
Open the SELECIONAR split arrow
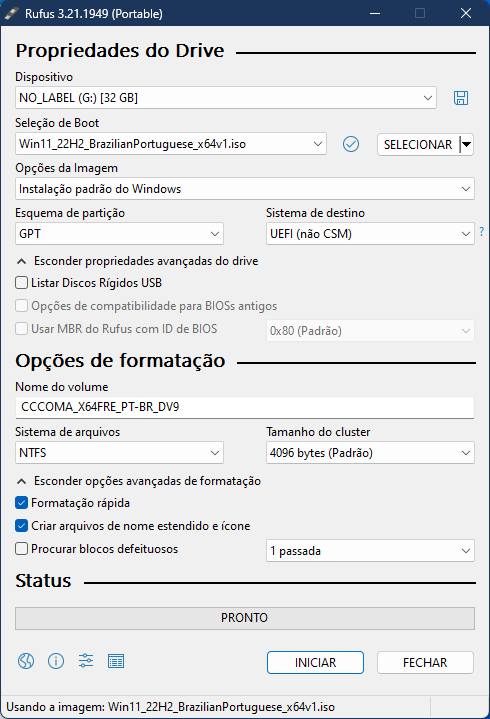[467, 144]
